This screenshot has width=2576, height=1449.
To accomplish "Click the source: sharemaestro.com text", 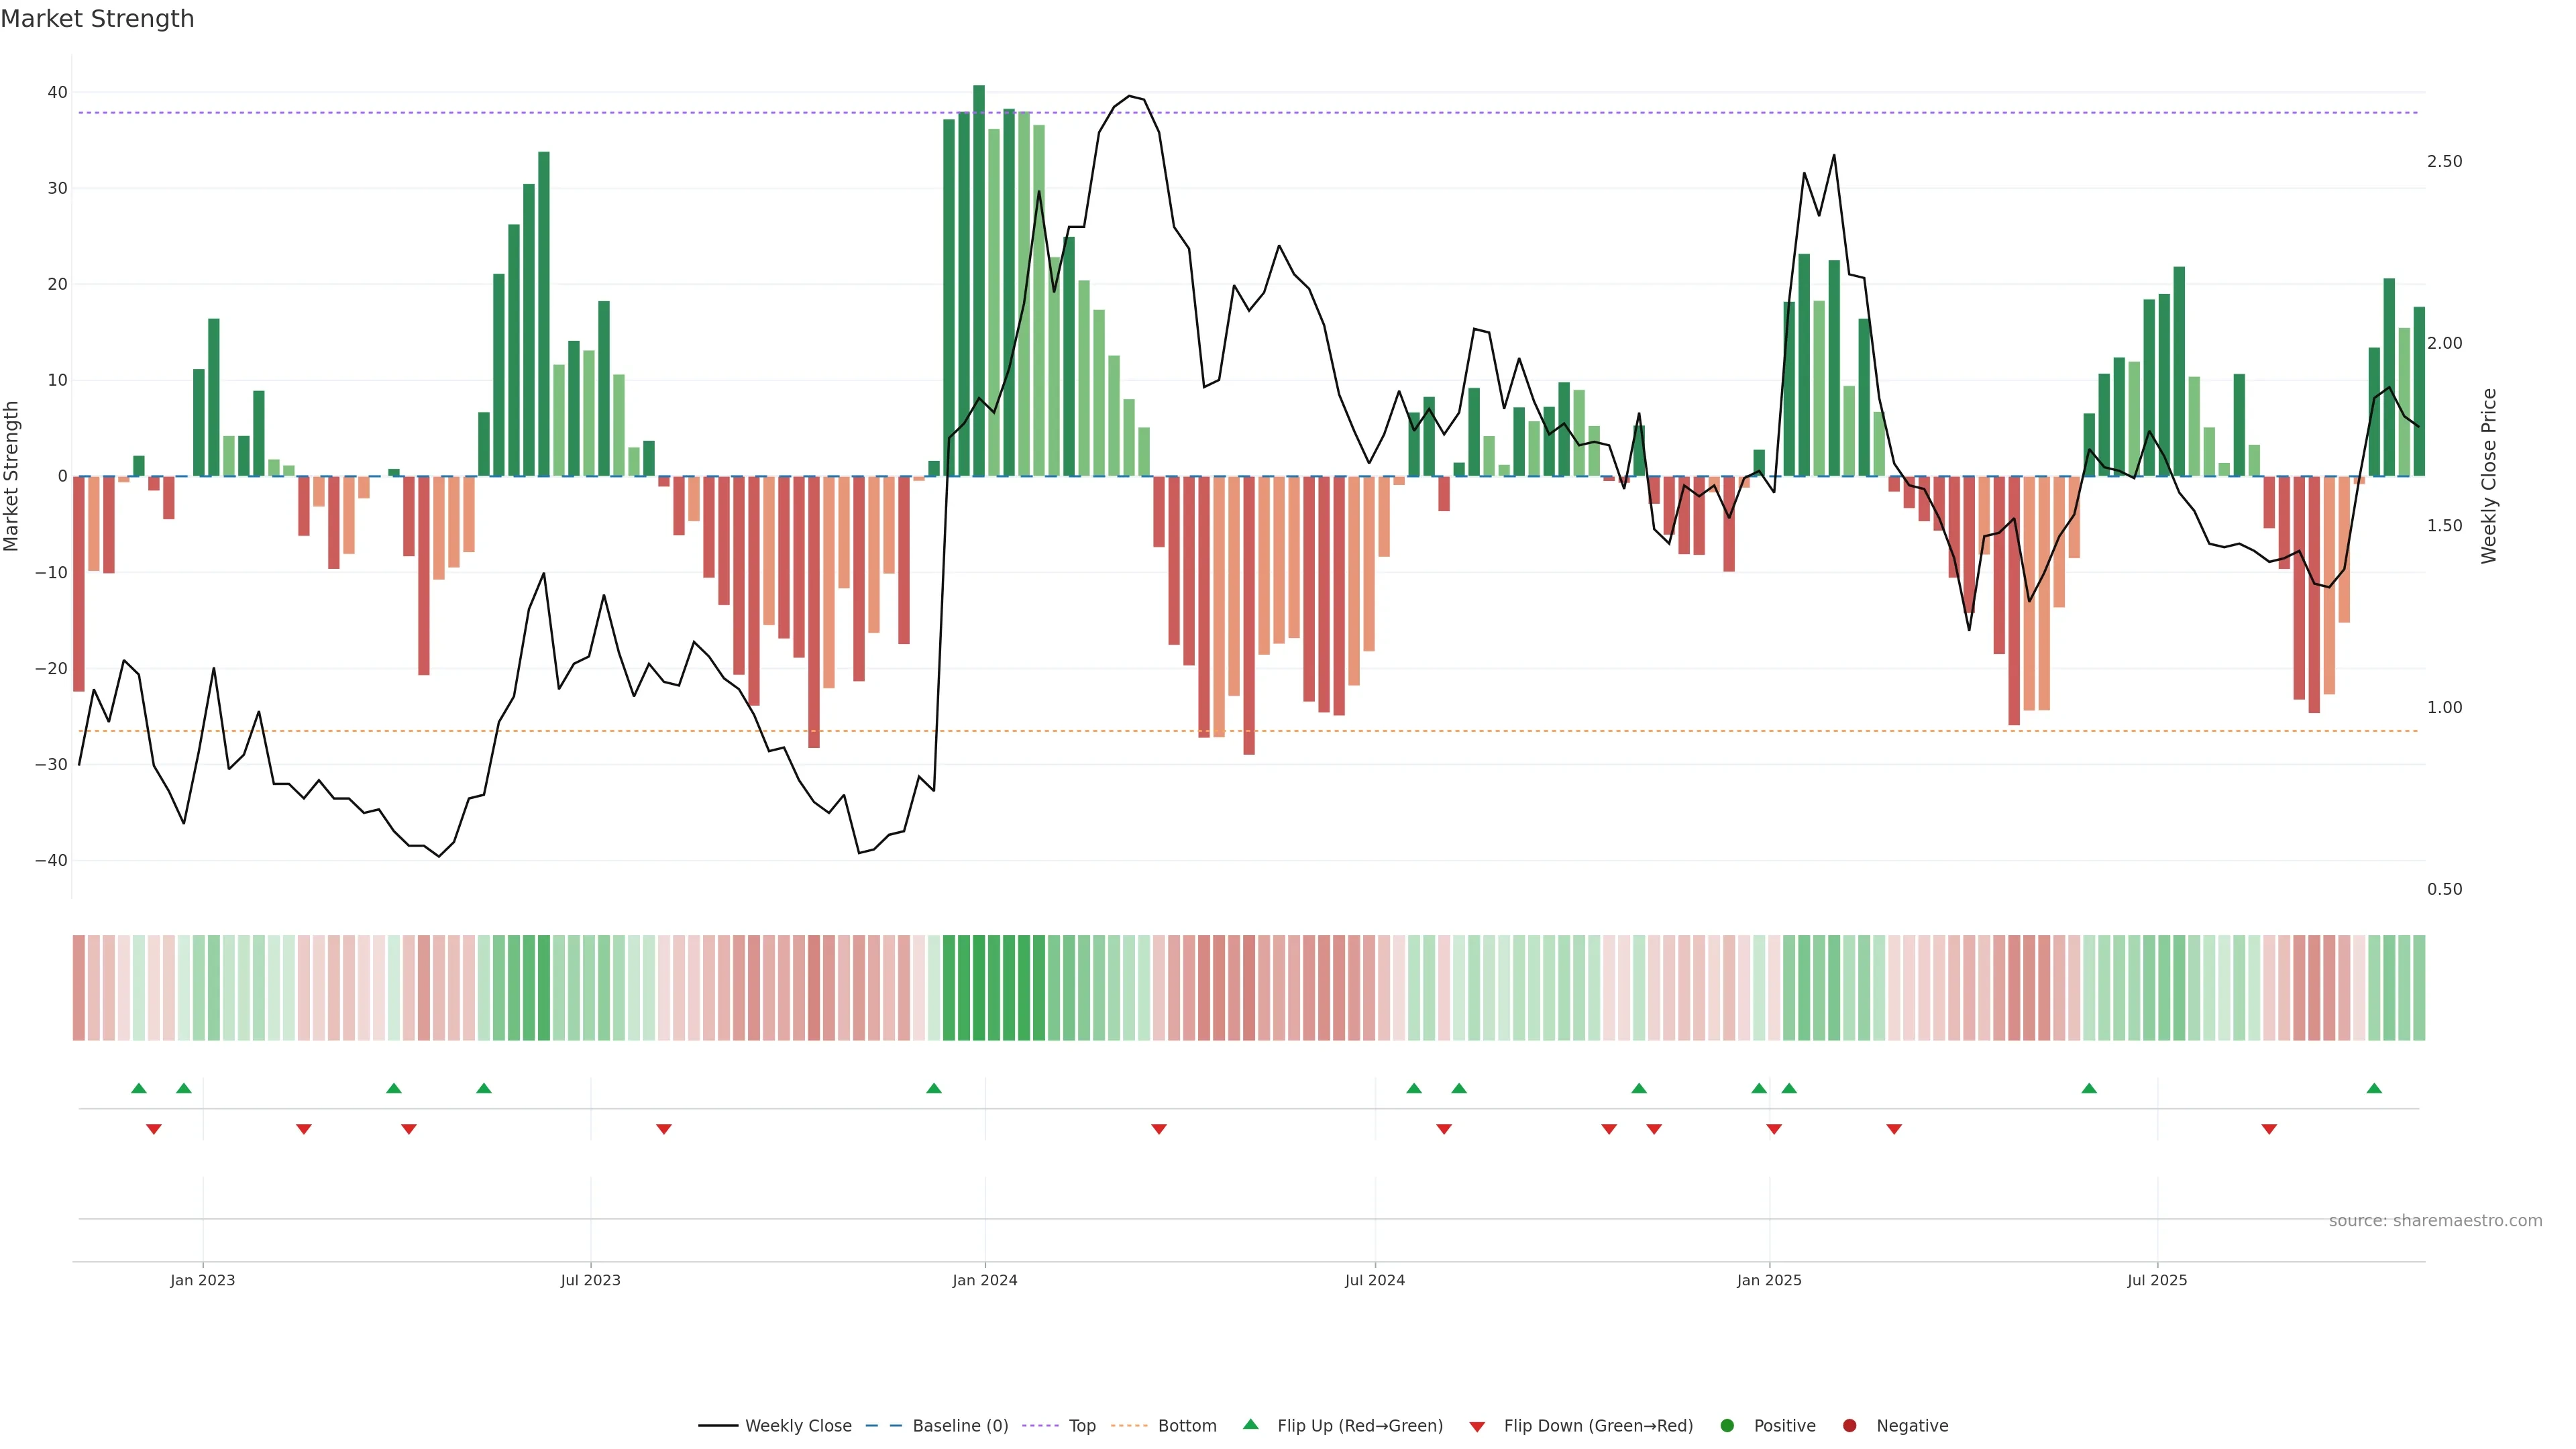I will pos(2435,1220).
